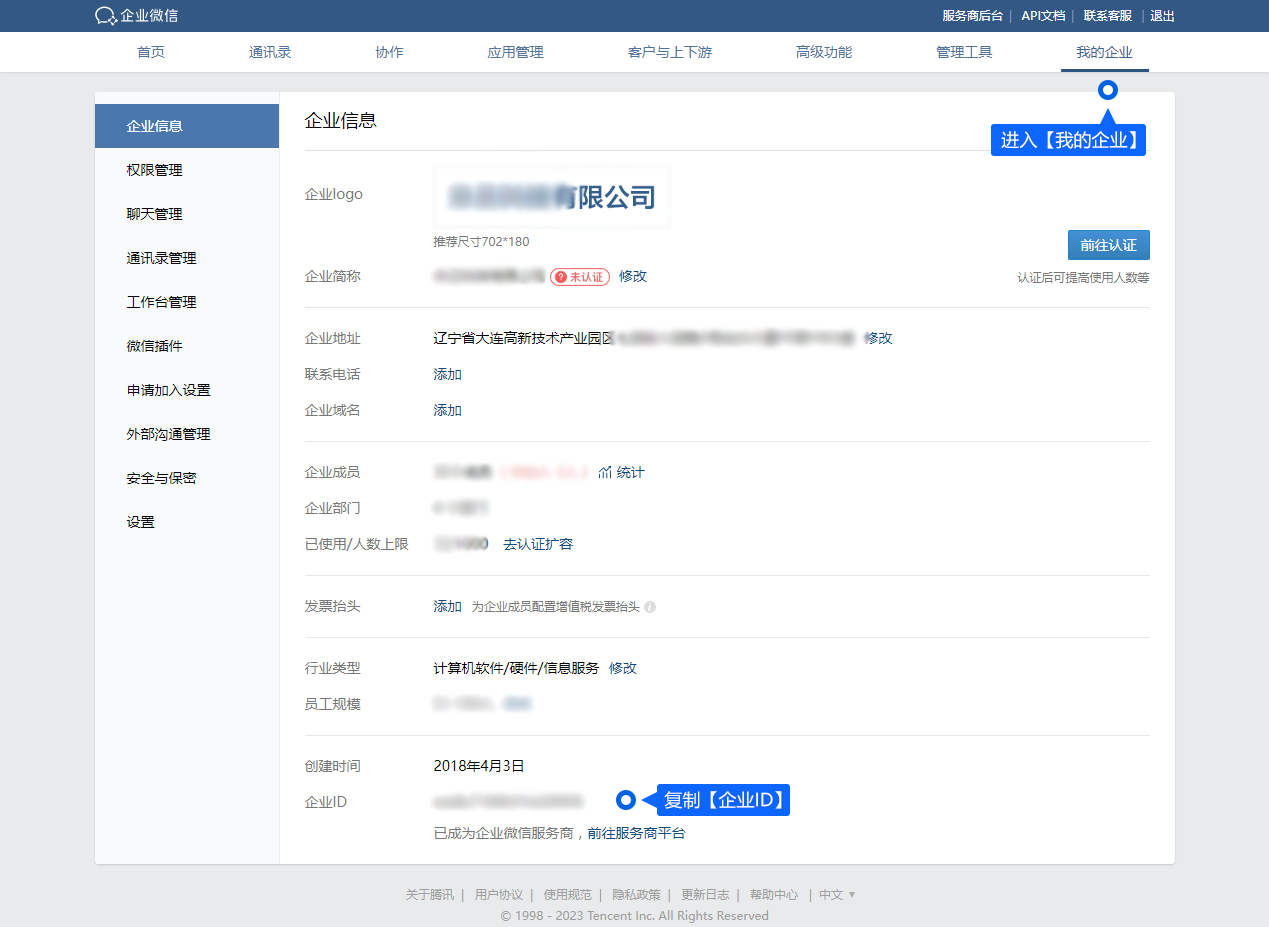
Task: Click the 未认证 warning badge
Action: coord(580,277)
